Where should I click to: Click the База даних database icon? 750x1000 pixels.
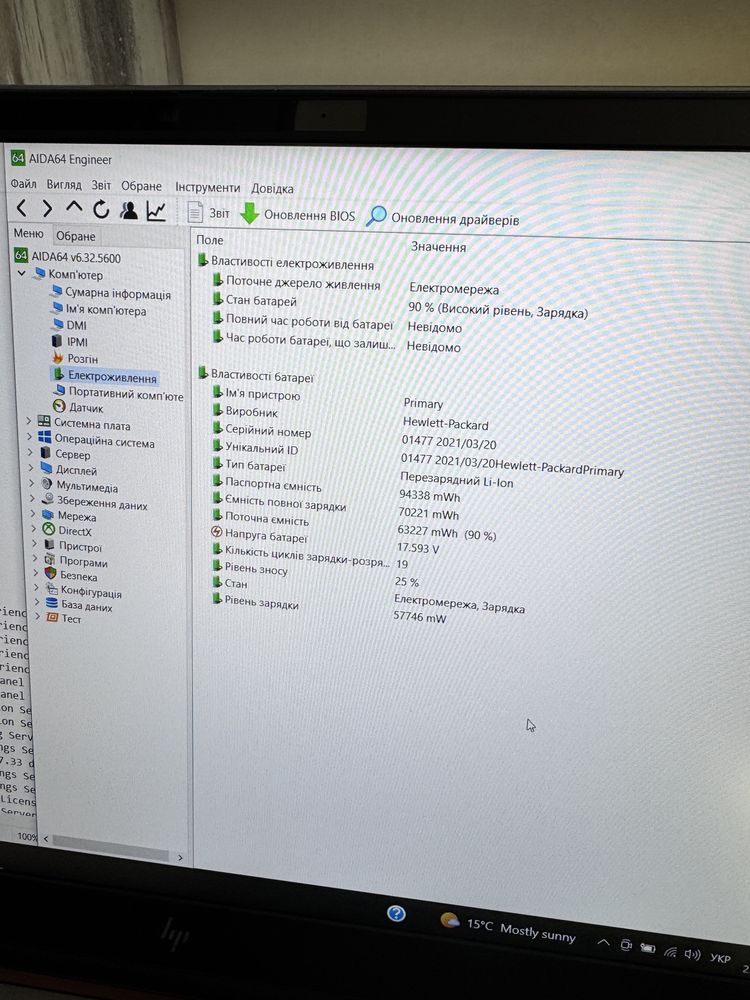tap(52, 603)
